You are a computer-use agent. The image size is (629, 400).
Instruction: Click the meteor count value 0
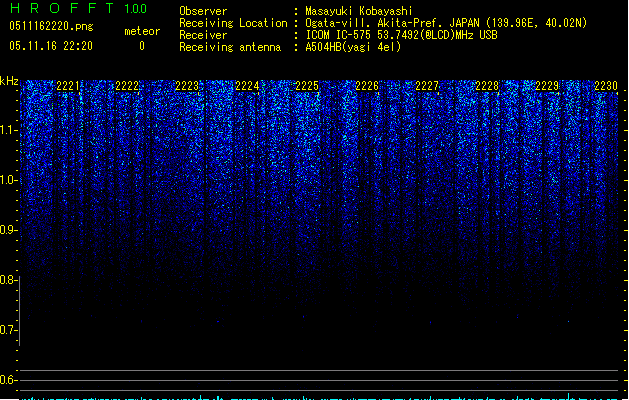tap(142, 46)
